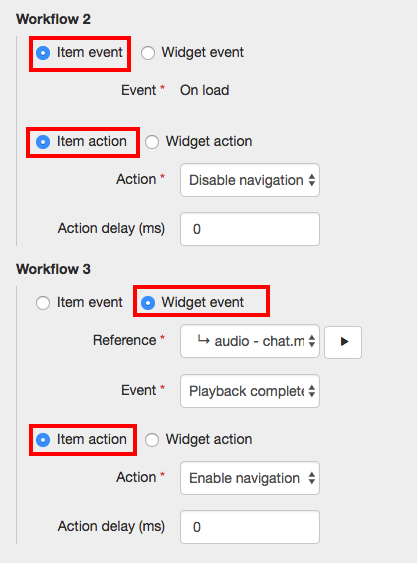Choose Widget action radio in Workflow 3
Image resolution: width=417 pixels, height=563 pixels.
152,440
